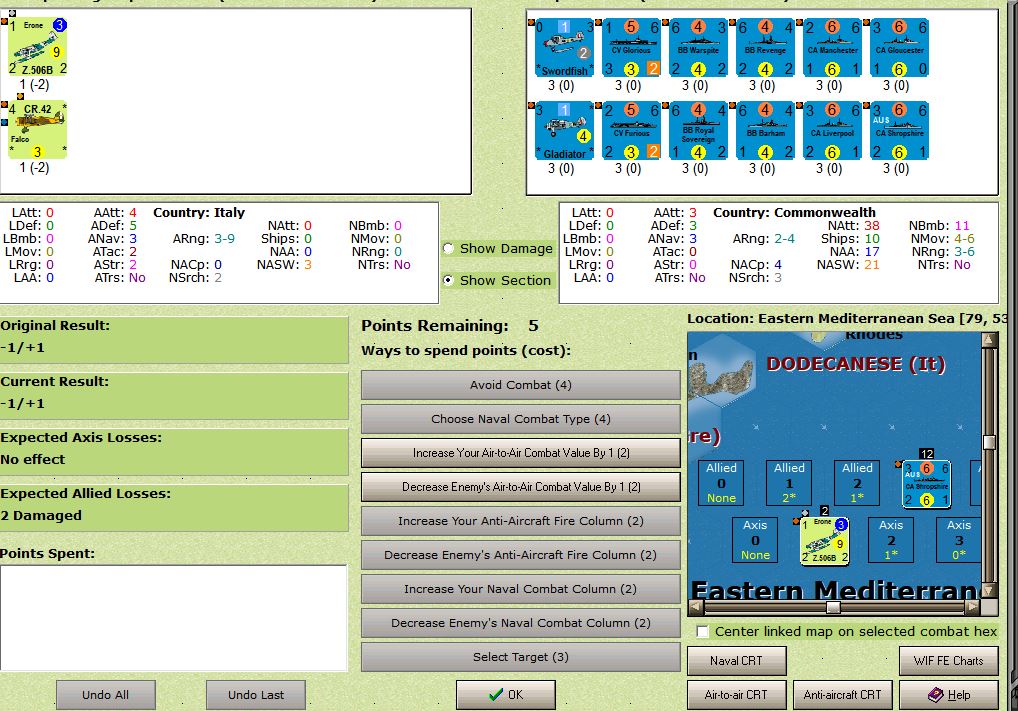The width and height of the screenshot is (1018, 711).
Task: Select the BB Royal Sovereign counter
Action: [698, 130]
